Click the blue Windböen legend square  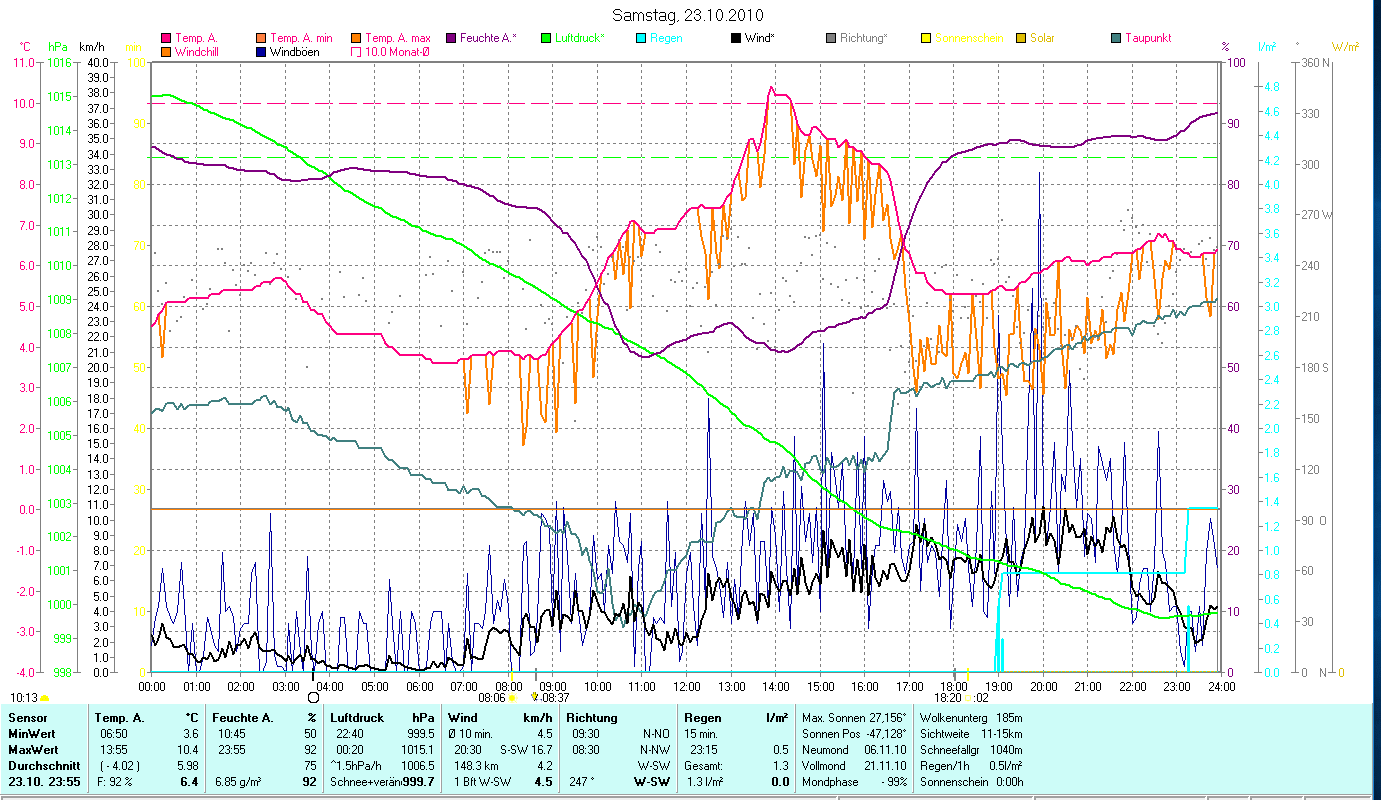262,51
